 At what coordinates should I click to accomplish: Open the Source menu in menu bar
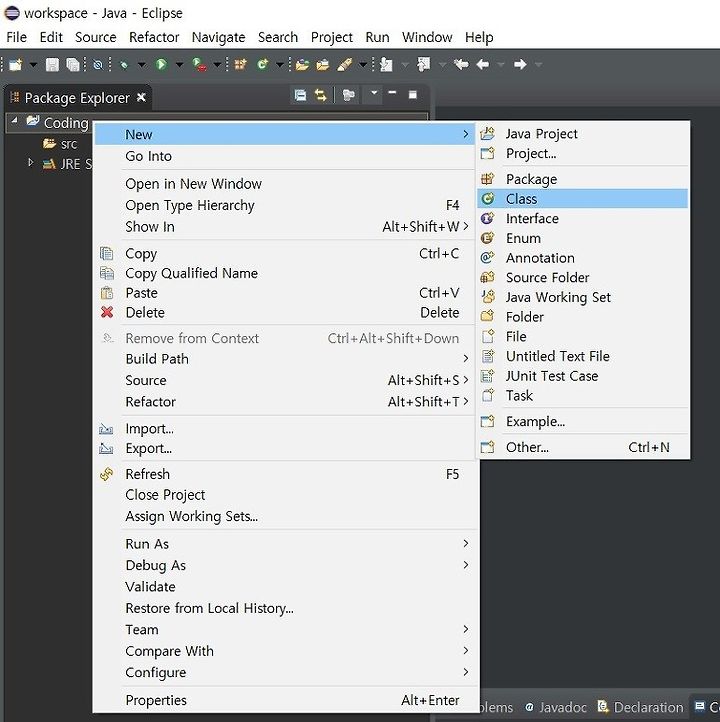96,37
